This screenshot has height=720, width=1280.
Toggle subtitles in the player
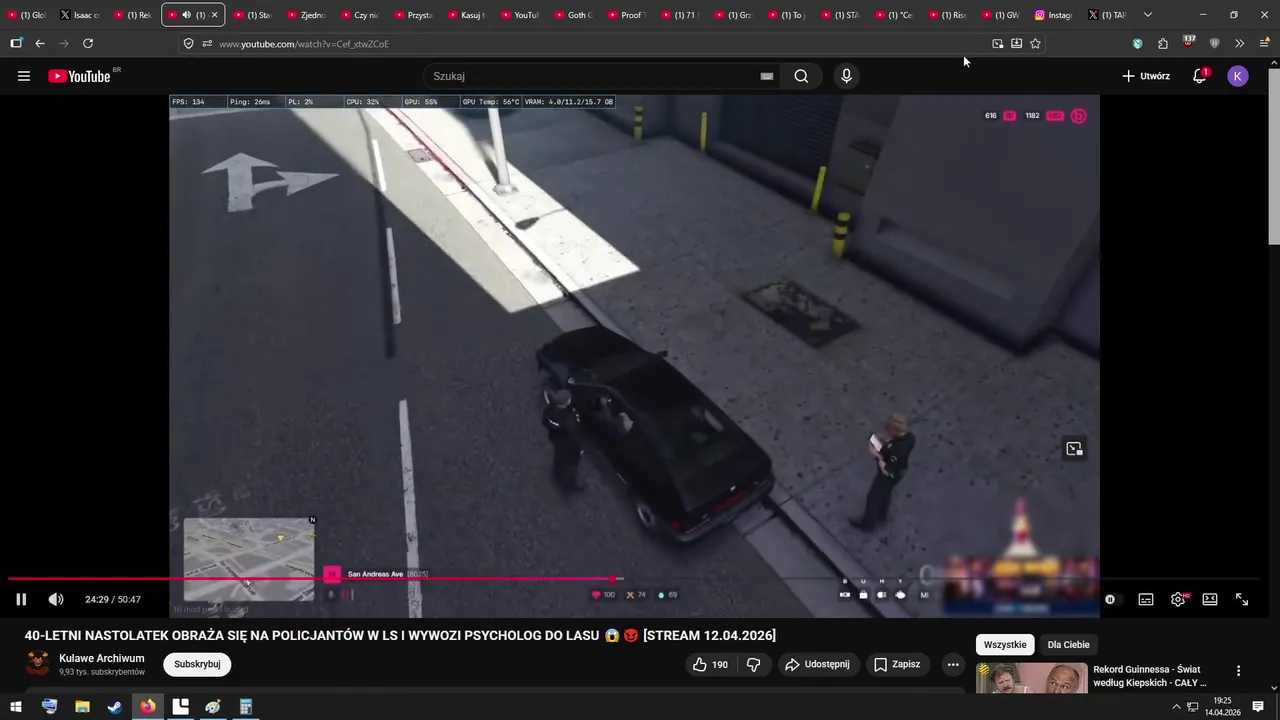tap(1146, 599)
